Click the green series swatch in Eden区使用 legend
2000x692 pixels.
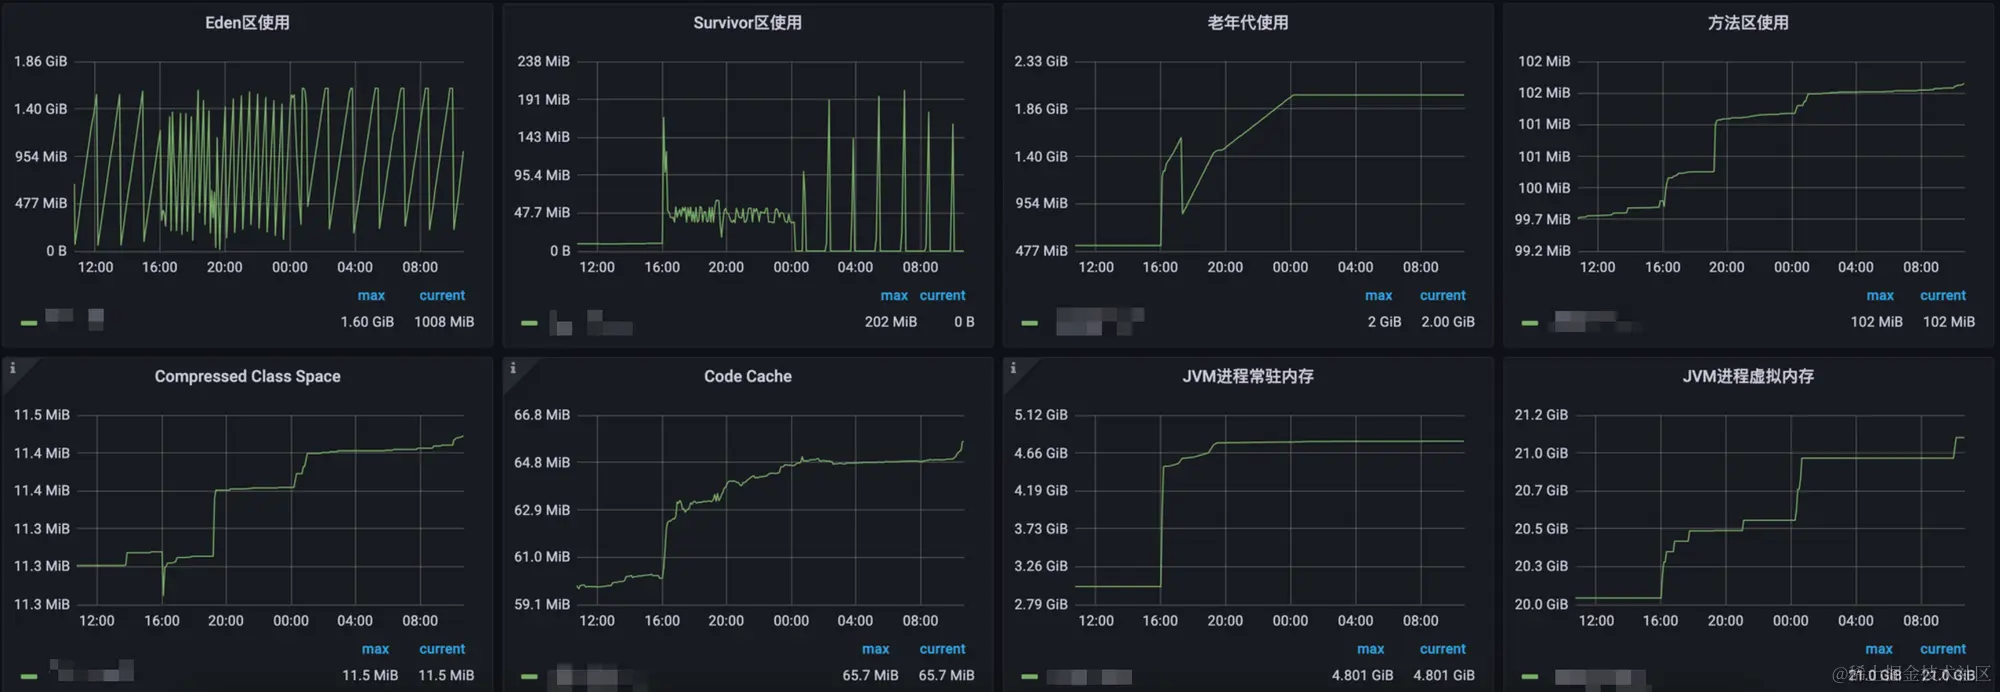point(29,323)
